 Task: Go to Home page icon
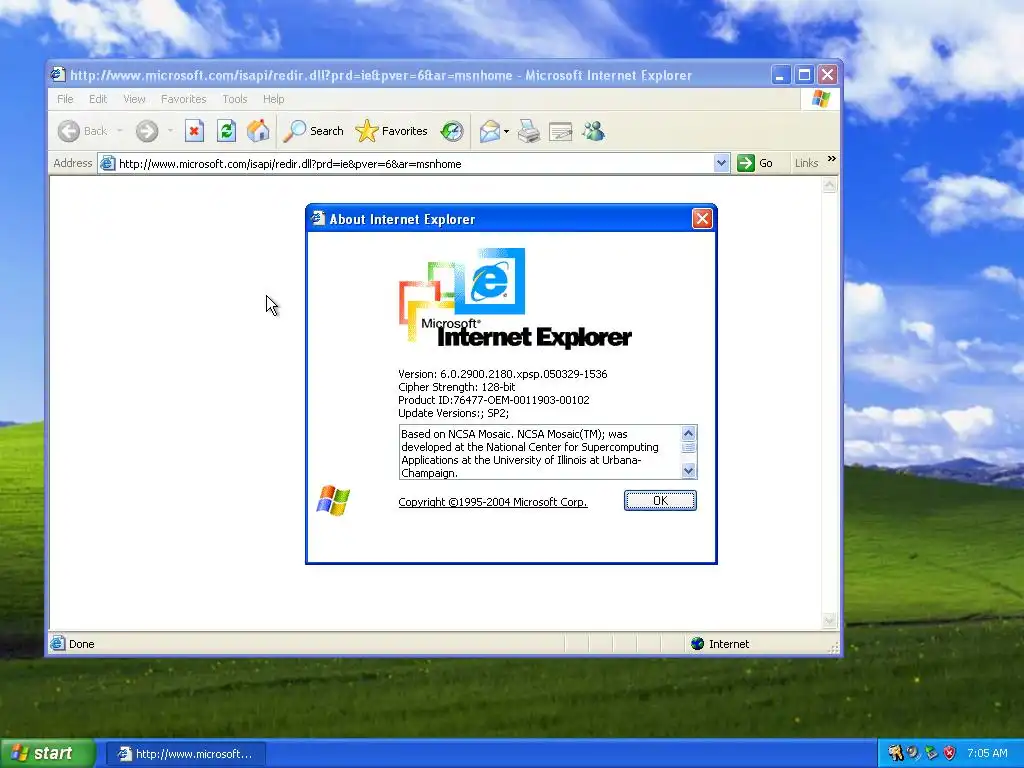pos(258,131)
